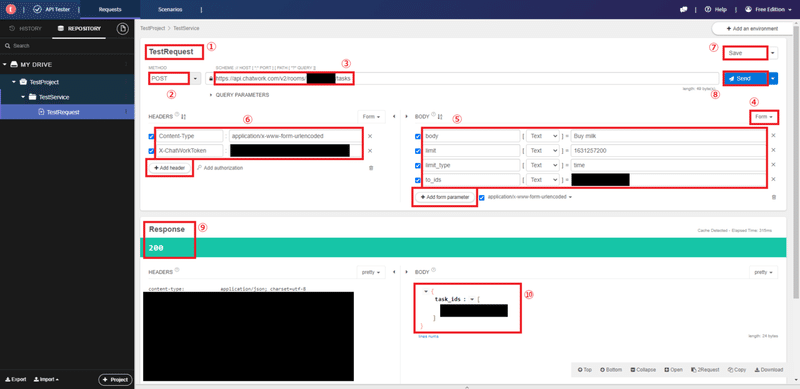Open the Send options dropdown arrow
800x389 pixels.
click(774, 79)
